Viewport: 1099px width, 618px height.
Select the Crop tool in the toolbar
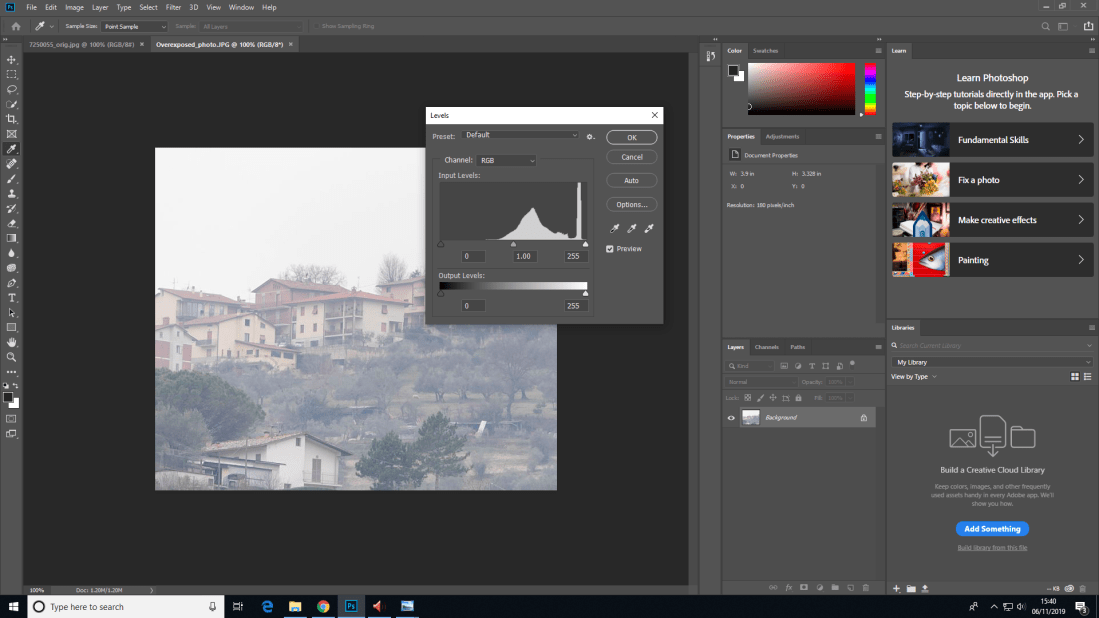[12, 119]
